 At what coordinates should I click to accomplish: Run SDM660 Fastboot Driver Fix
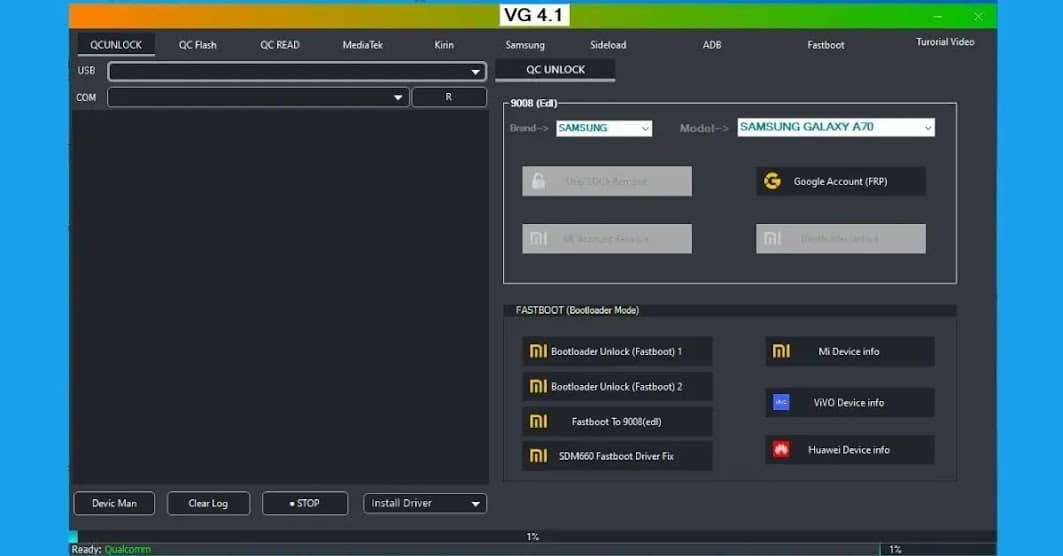tap(617, 456)
